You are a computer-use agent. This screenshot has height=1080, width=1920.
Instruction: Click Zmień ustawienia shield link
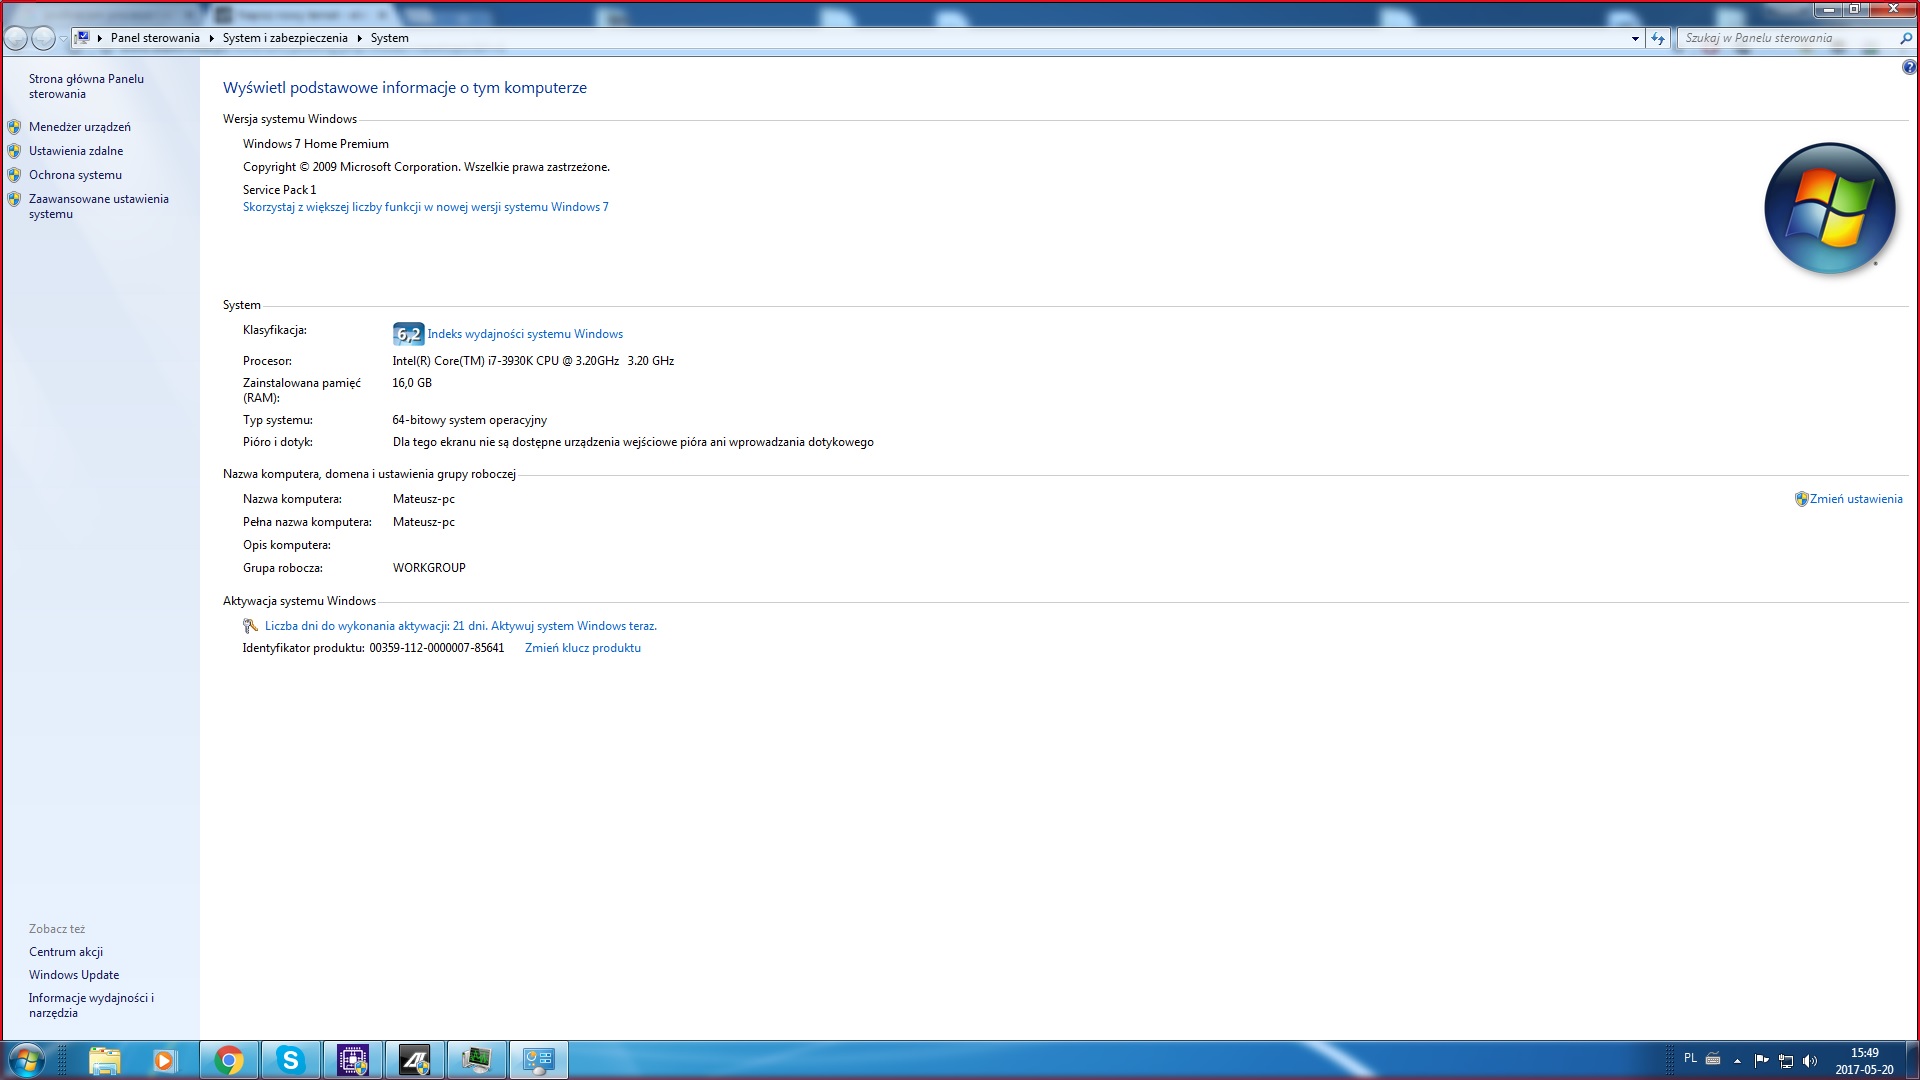[1855, 499]
